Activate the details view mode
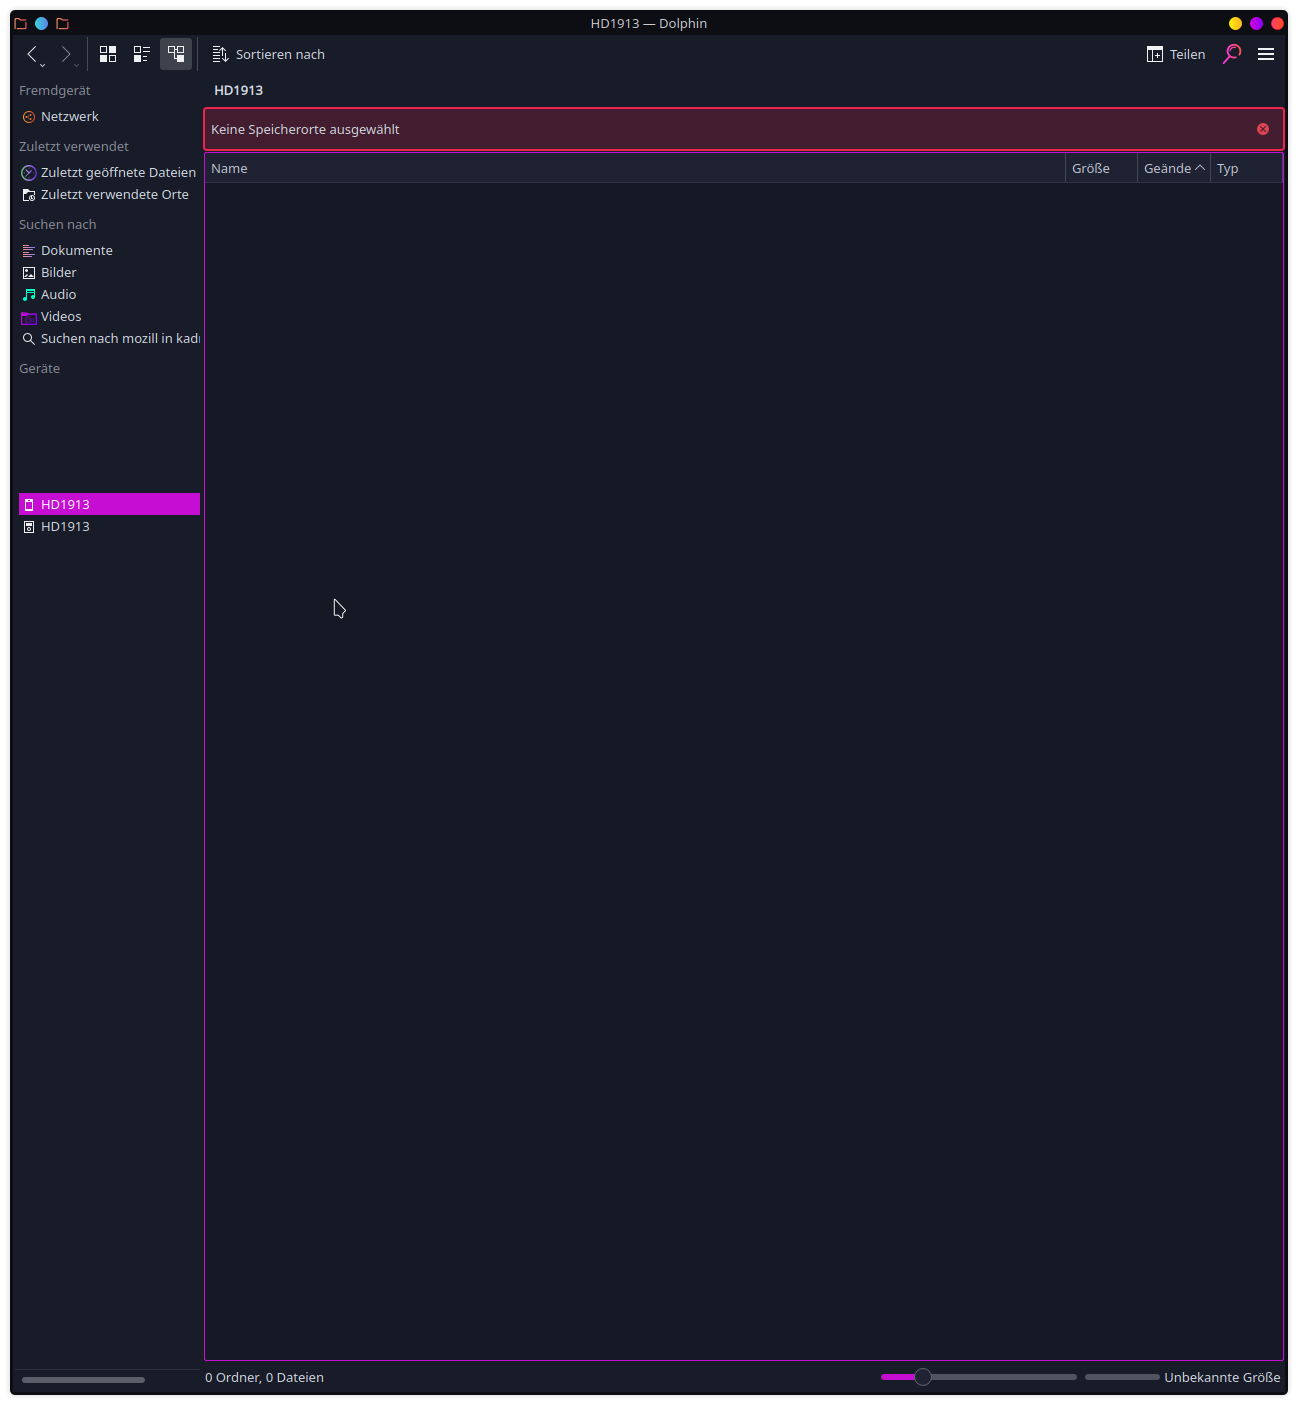This screenshot has width=1298, height=1405. click(176, 54)
